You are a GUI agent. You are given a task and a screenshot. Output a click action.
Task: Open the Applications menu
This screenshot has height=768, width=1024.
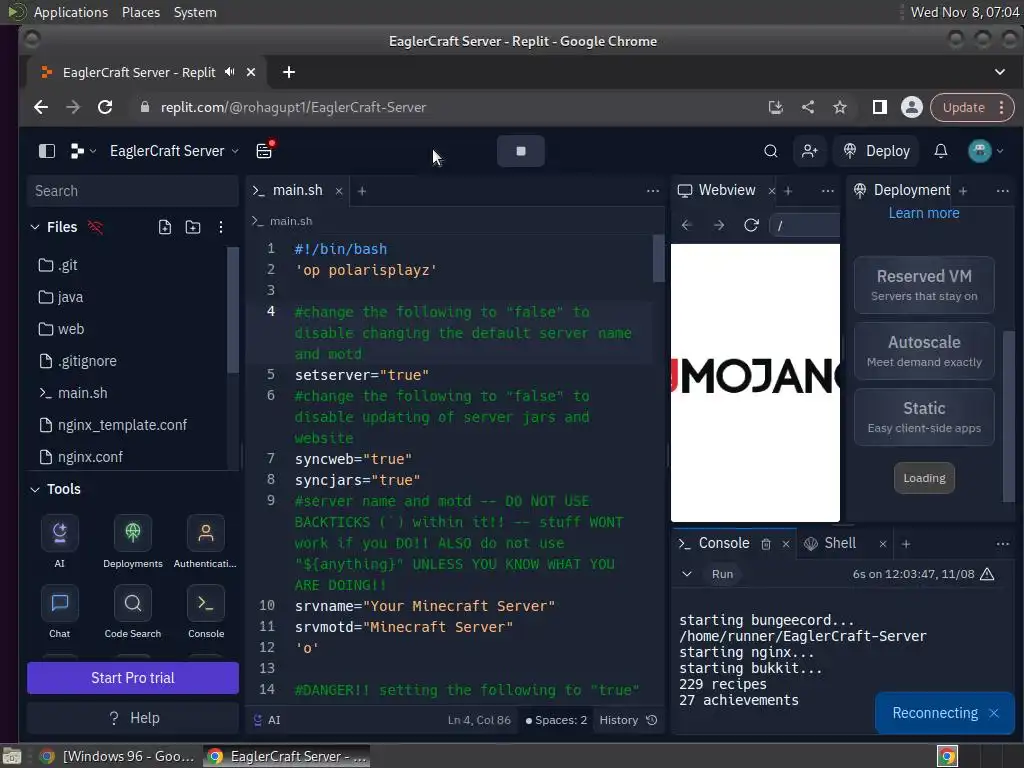point(71,12)
